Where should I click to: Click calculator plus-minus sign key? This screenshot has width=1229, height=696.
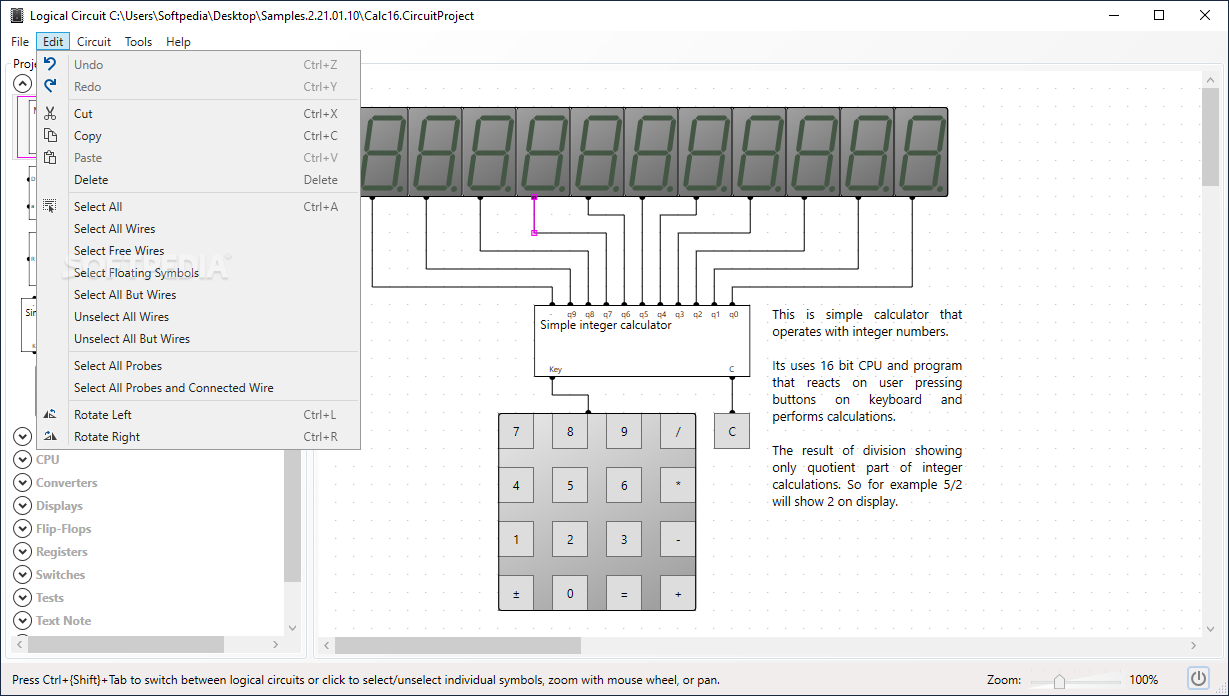coord(516,594)
